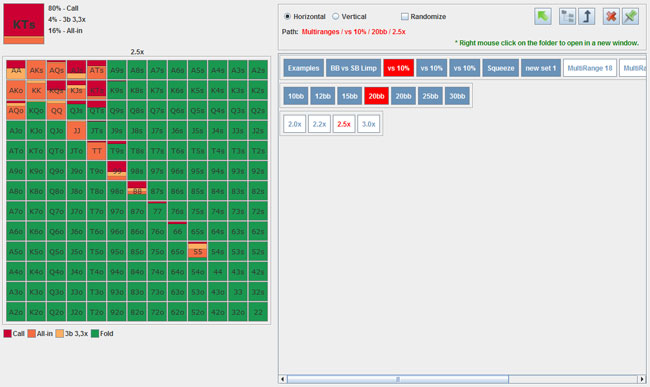Select the 22 pair cell in the grid
The height and width of the screenshot is (387, 650).
(258, 312)
